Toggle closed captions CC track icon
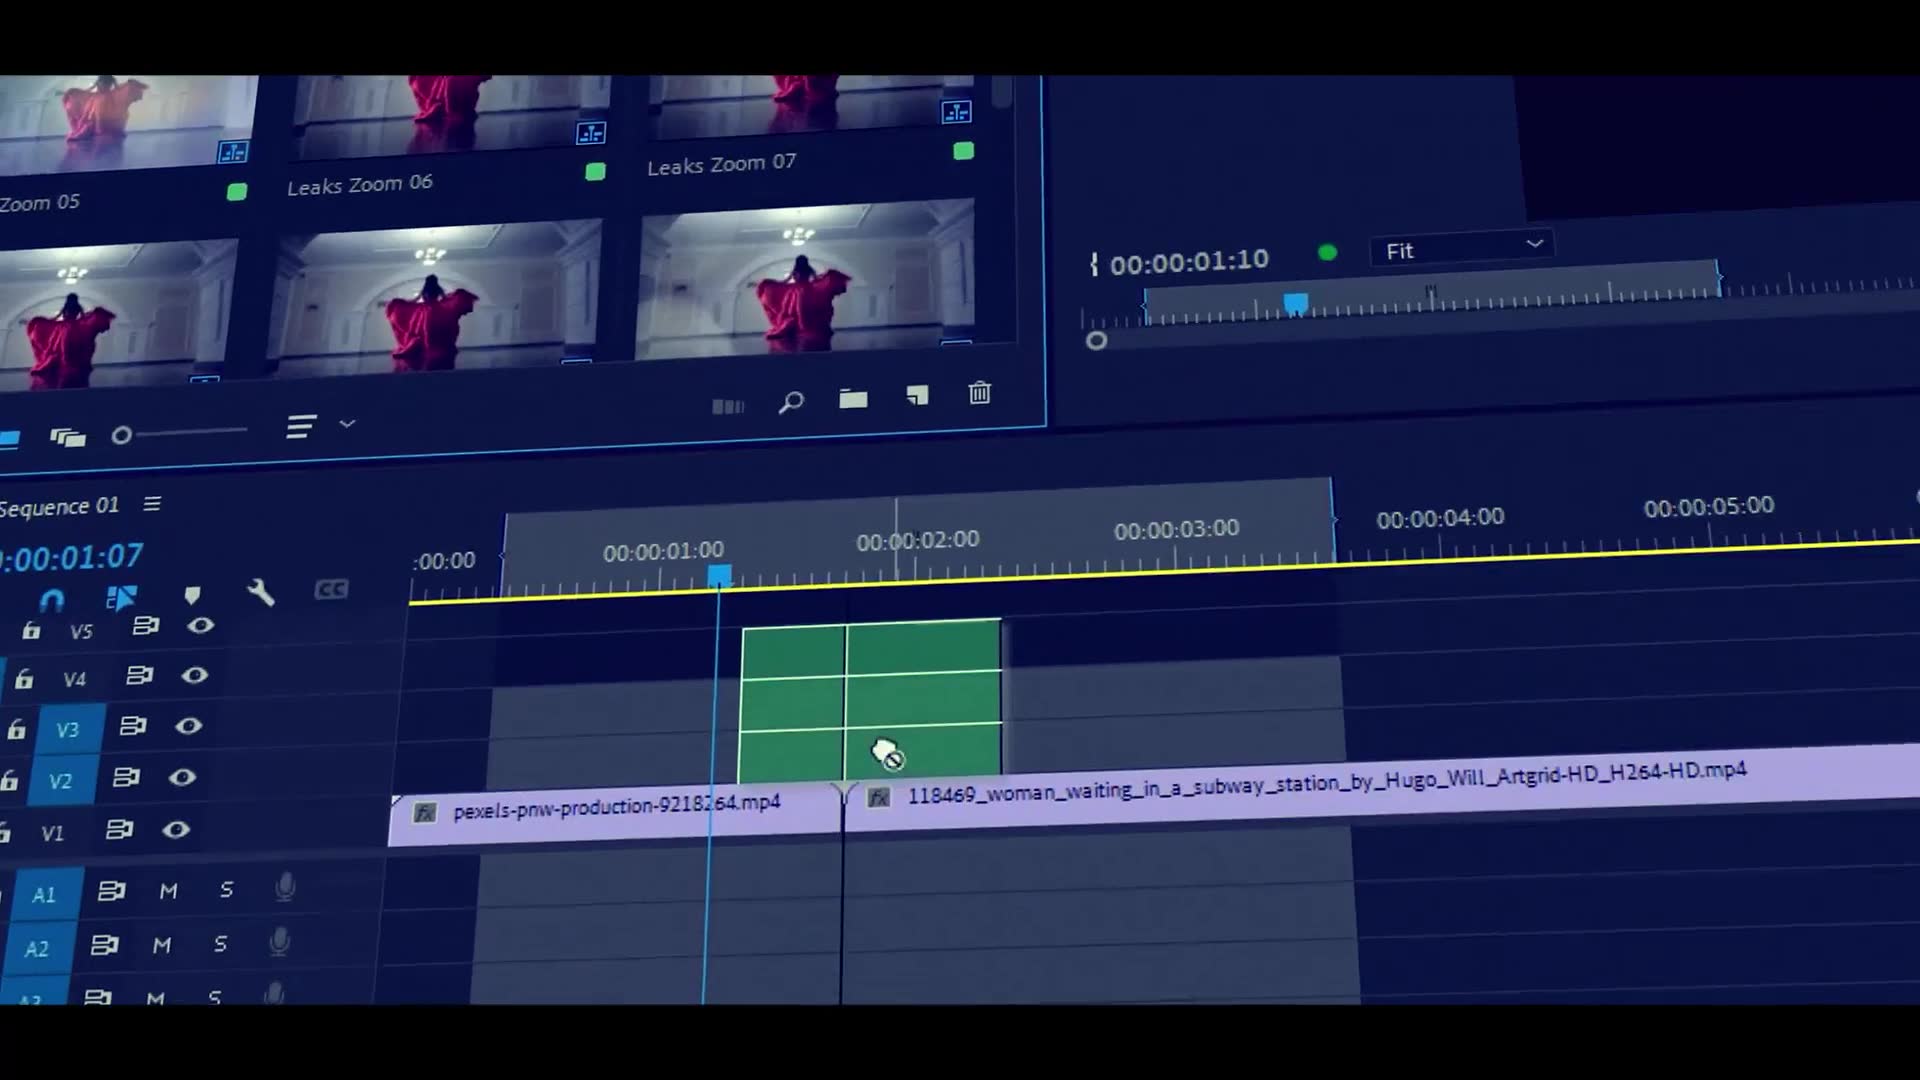The width and height of the screenshot is (1920, 1080). 331,590
